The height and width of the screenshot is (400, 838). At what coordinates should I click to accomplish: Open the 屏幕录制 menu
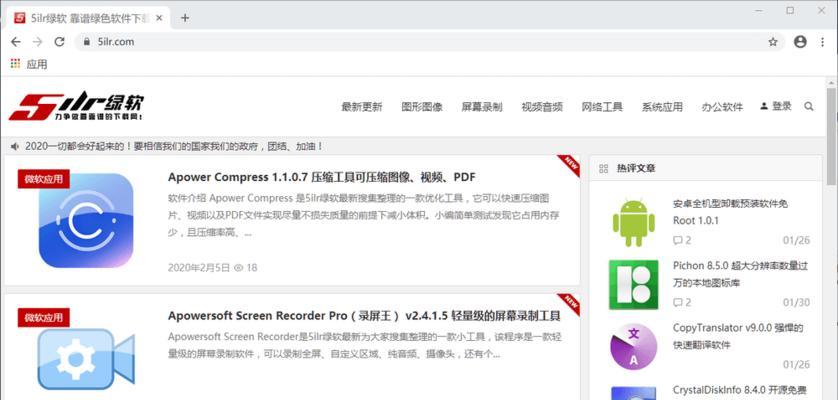click(482, 106)
